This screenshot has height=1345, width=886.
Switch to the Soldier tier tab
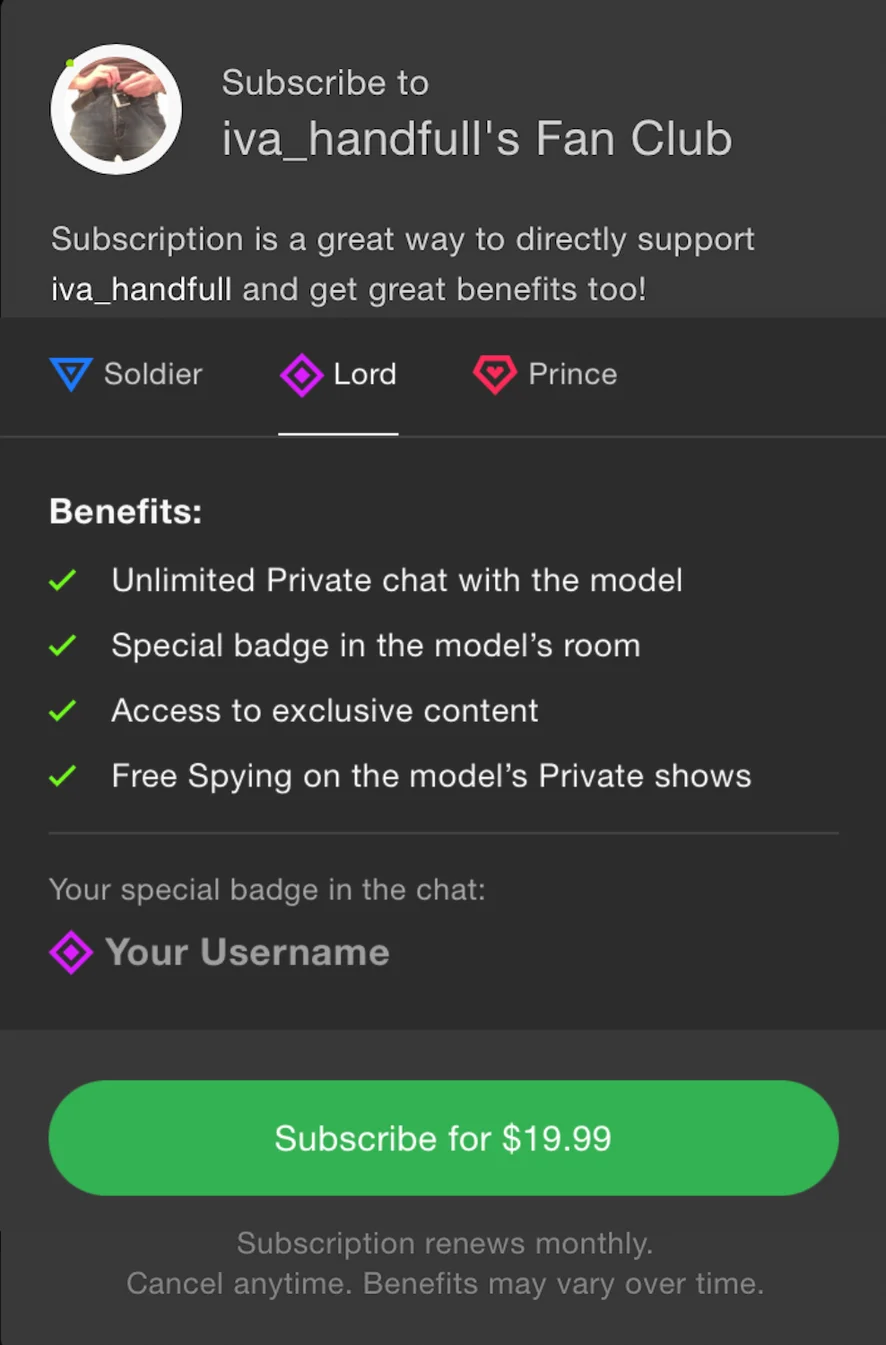152,375
